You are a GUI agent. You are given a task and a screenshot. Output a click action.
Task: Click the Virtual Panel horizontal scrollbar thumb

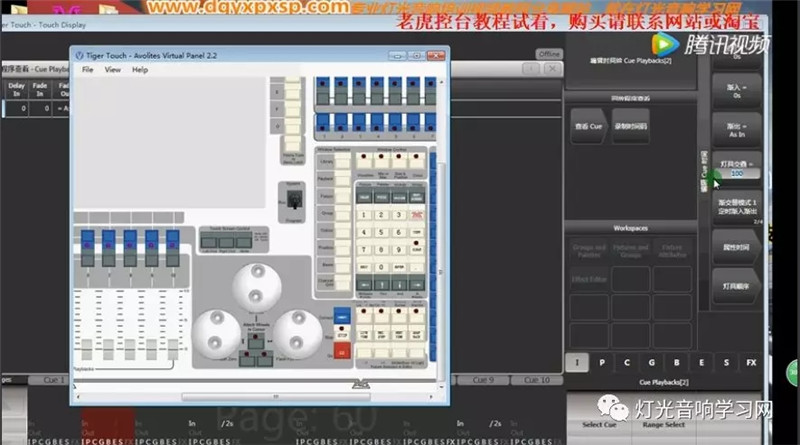coord(276,397)
